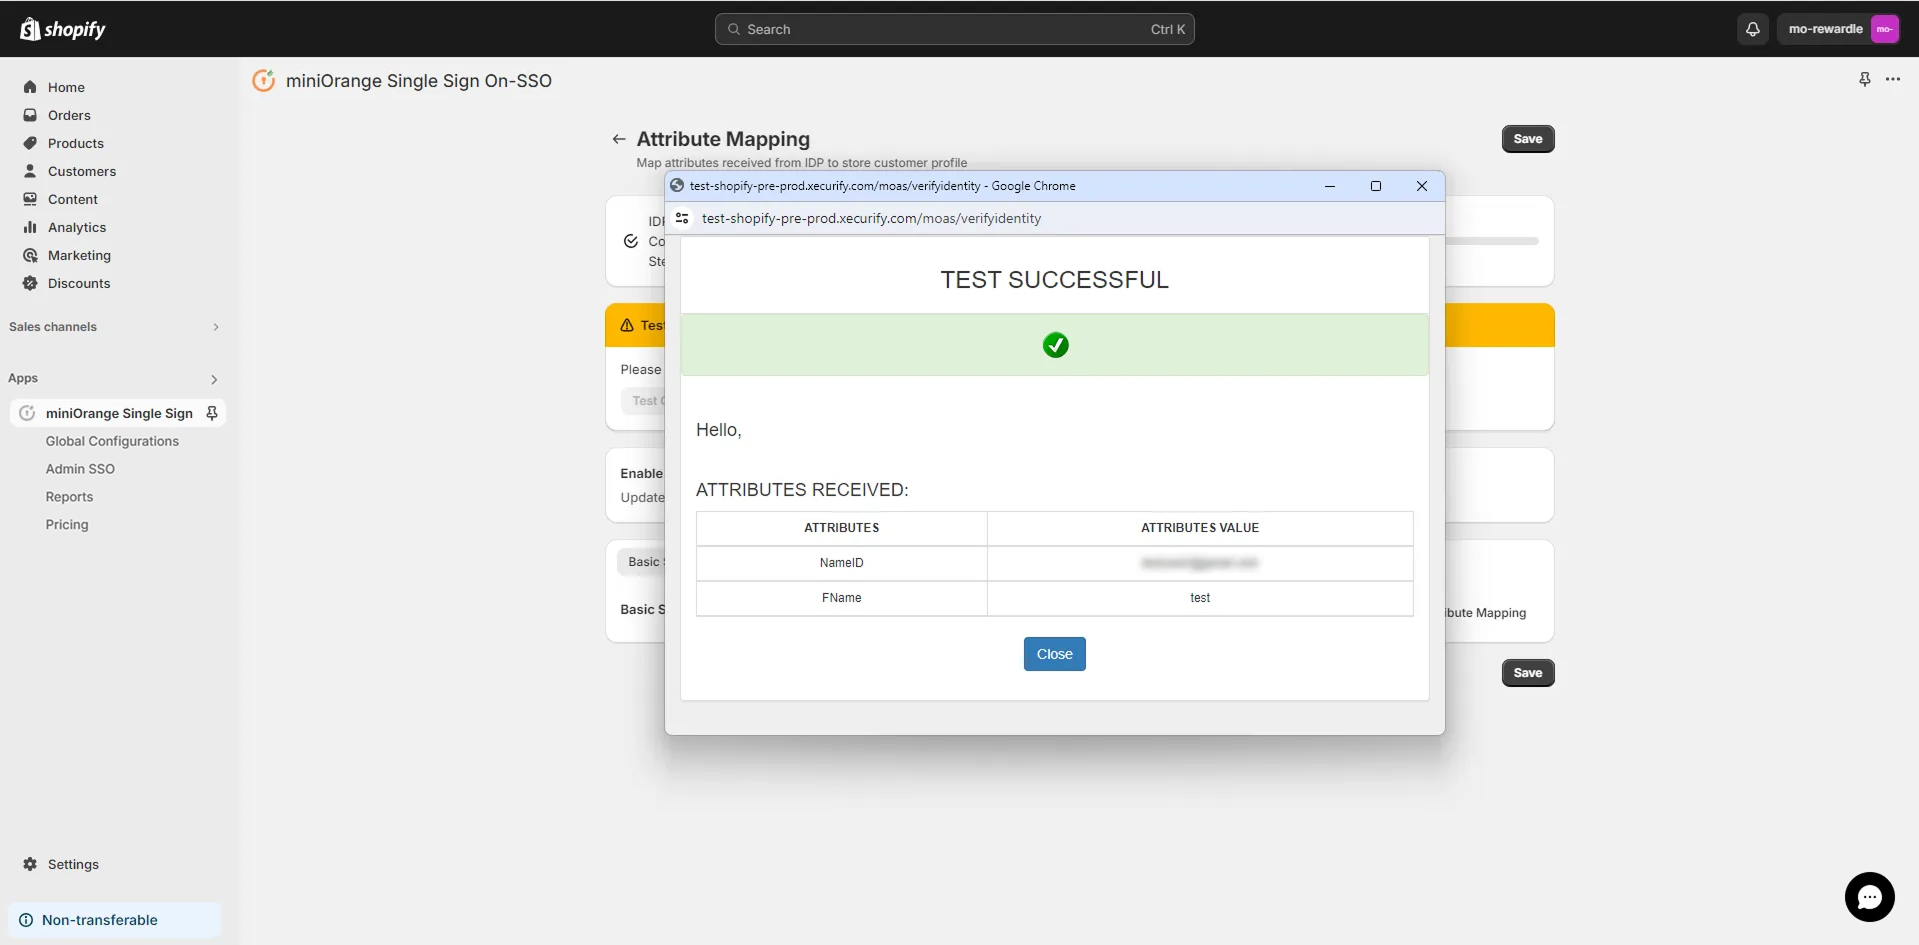Open the Shopify home via logo icon
Image resolution: width=1919 pixels, height=945 pixels.
pos(29,29)
